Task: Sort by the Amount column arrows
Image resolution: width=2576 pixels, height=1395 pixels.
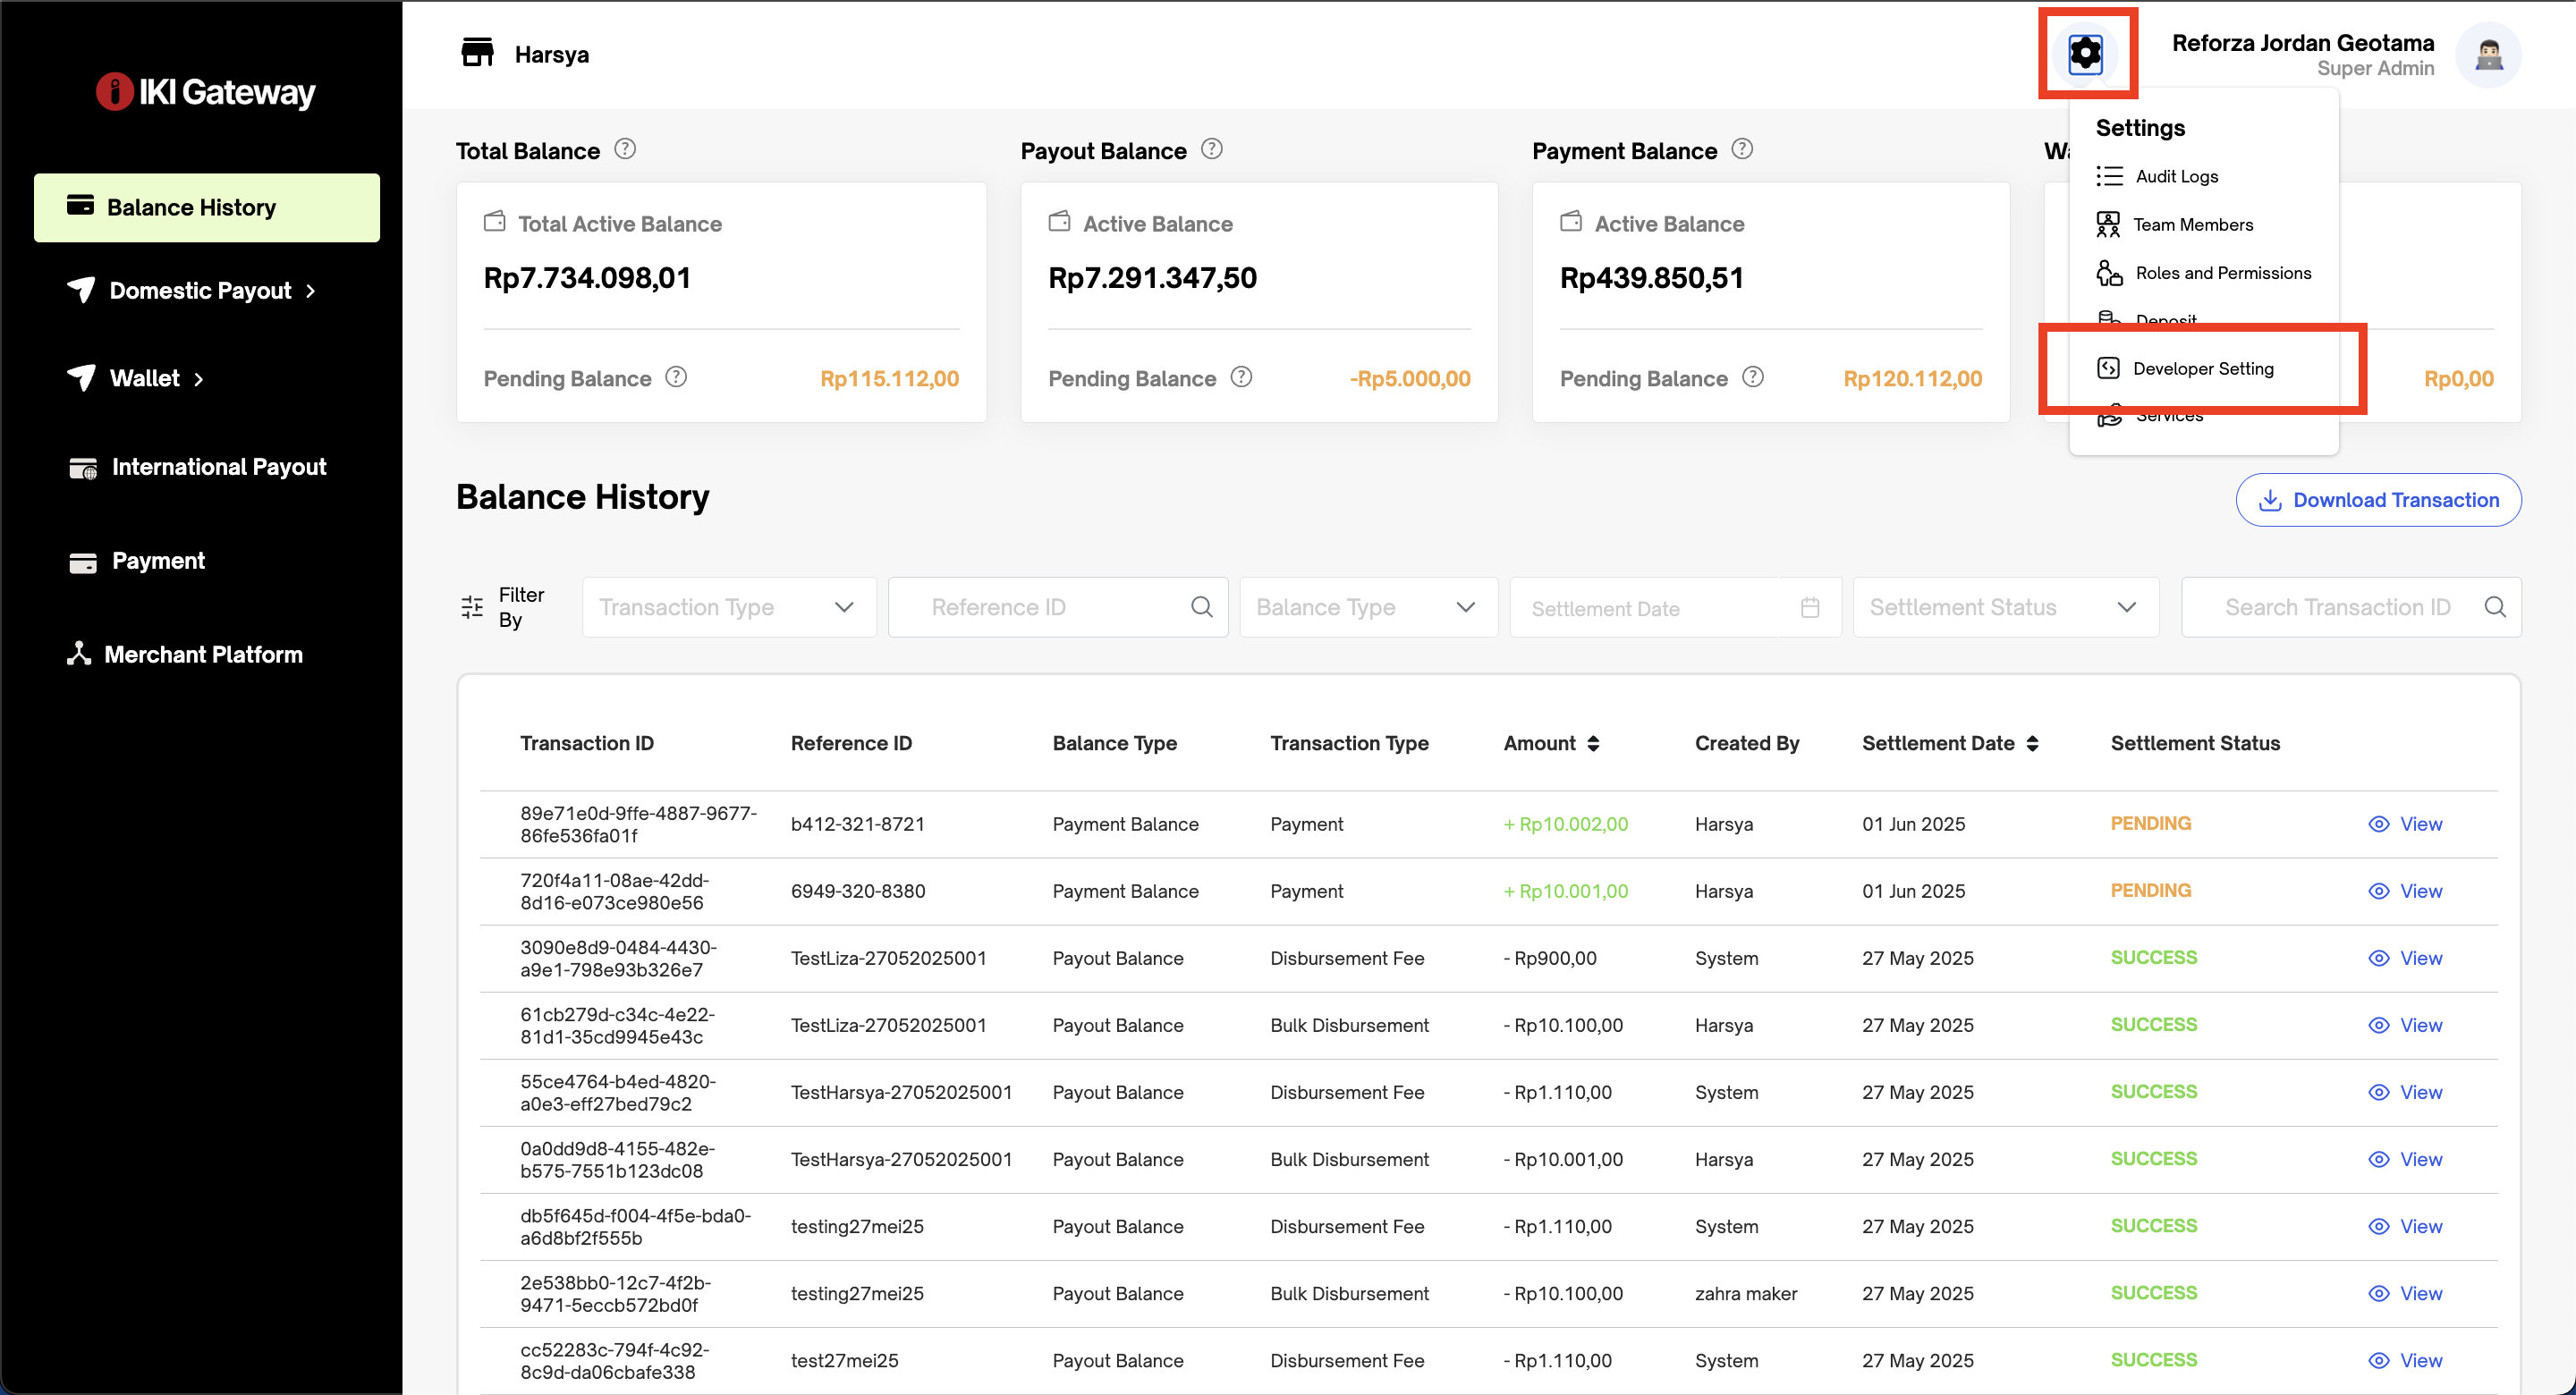Action: pos(1593,743)
